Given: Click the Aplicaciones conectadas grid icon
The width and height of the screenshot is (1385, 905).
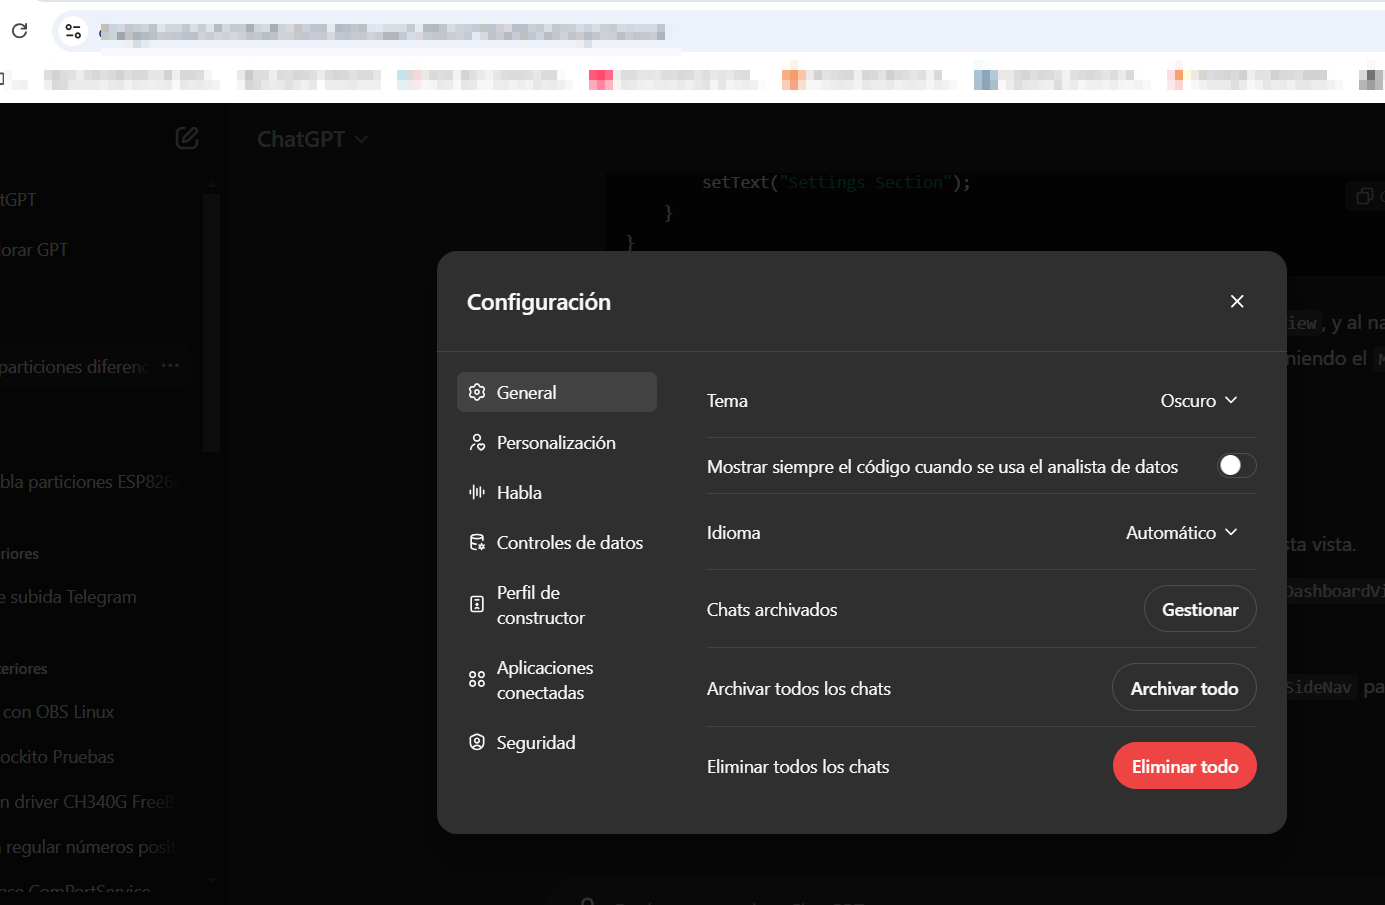Looking at the screenshot, I should point(477,680).
